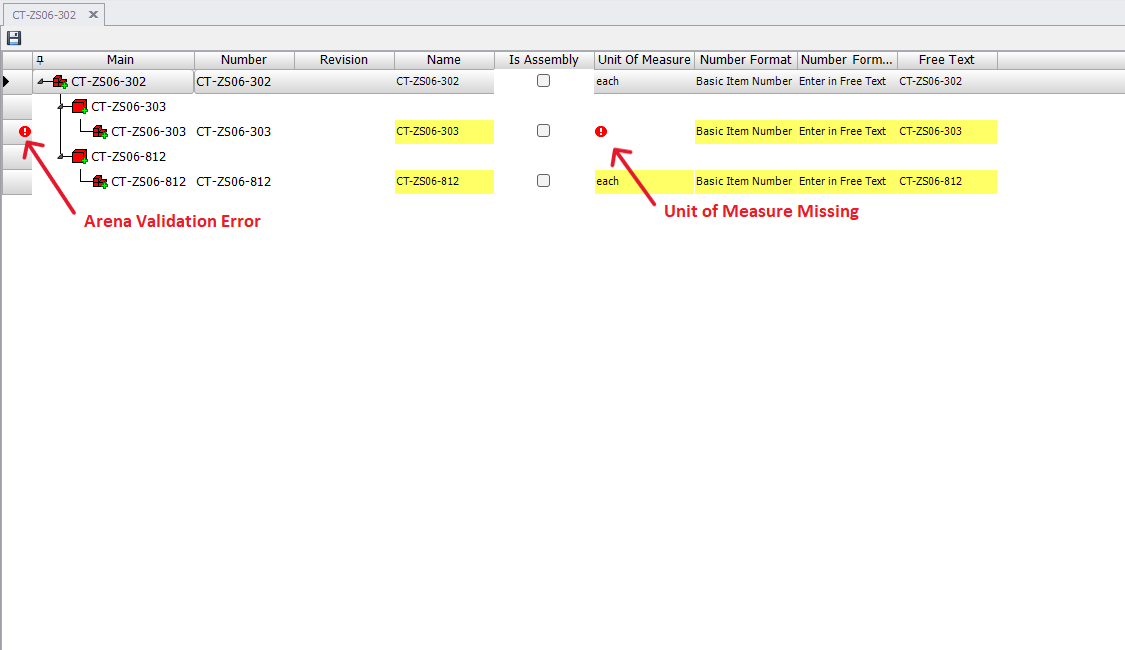Sort by the Number column header
The image size is (1125, 650).
tap(244, 60)
